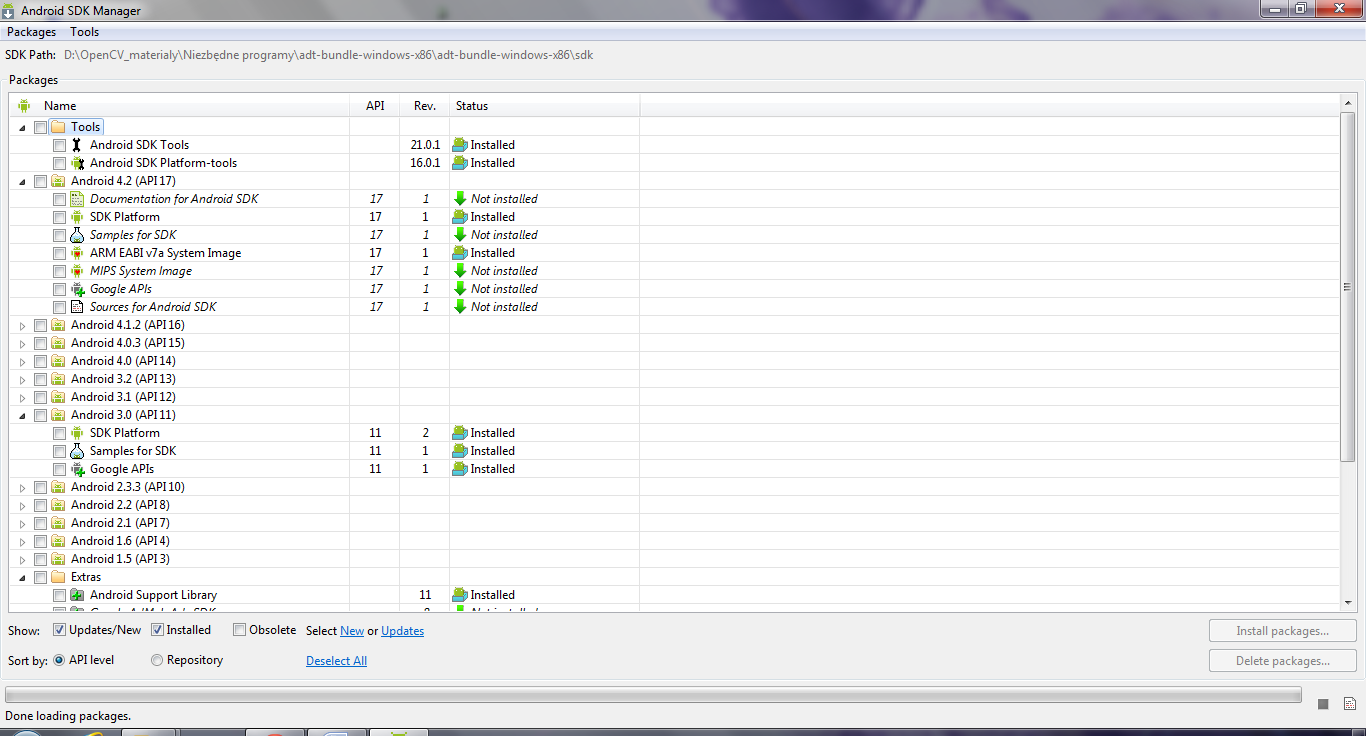Select the Repository sort radio button
The image size is (1366, 736).
[157, 660]
